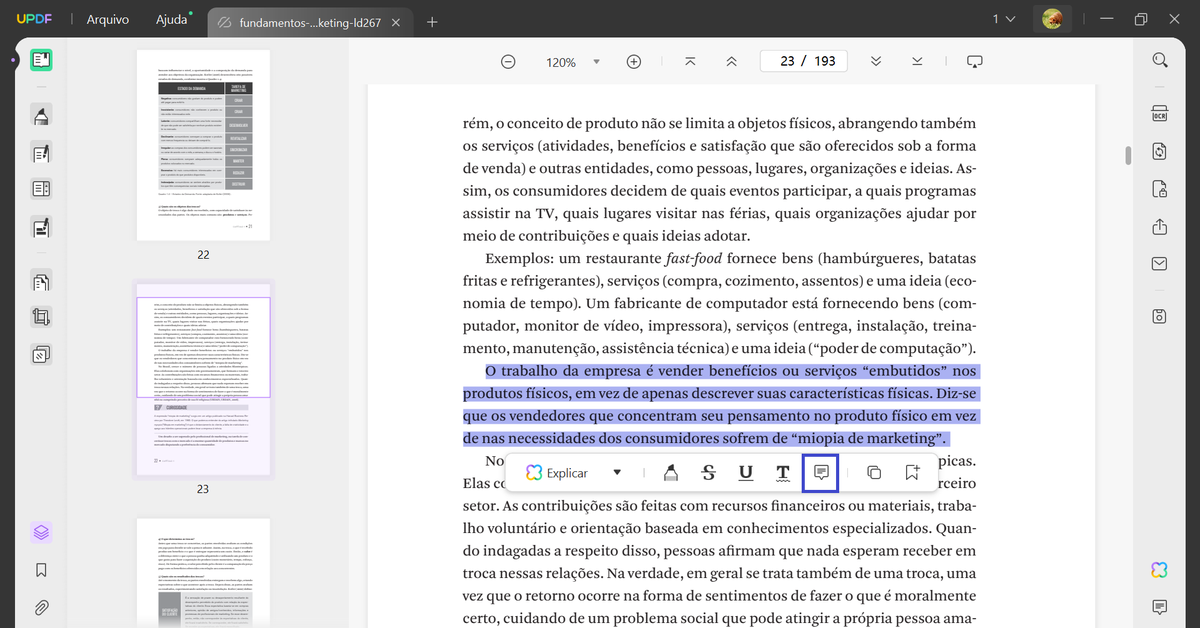Save the document via the save icon
1200x628 pixels.
[x=1158, y=316]
